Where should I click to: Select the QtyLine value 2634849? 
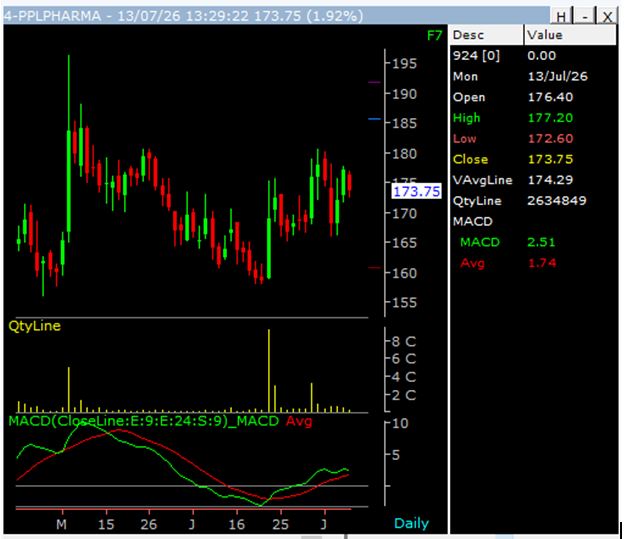click(557, 201)
